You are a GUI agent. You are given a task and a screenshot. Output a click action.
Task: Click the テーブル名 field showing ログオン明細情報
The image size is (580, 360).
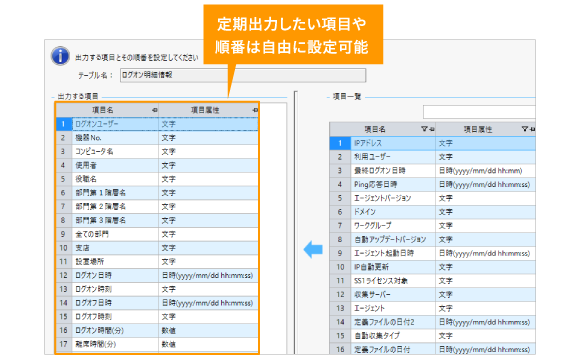coord(243,75)
